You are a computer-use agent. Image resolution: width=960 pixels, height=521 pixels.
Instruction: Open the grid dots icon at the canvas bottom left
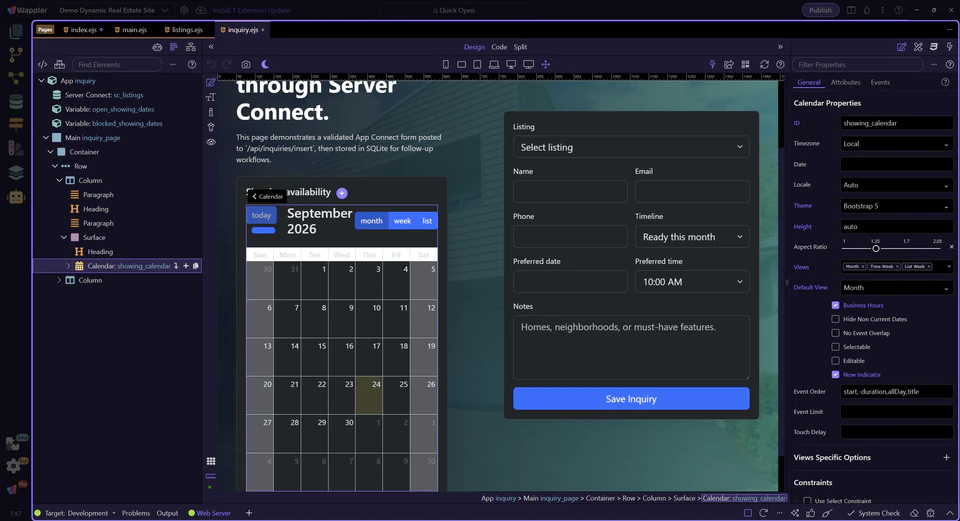click(211, 461)
